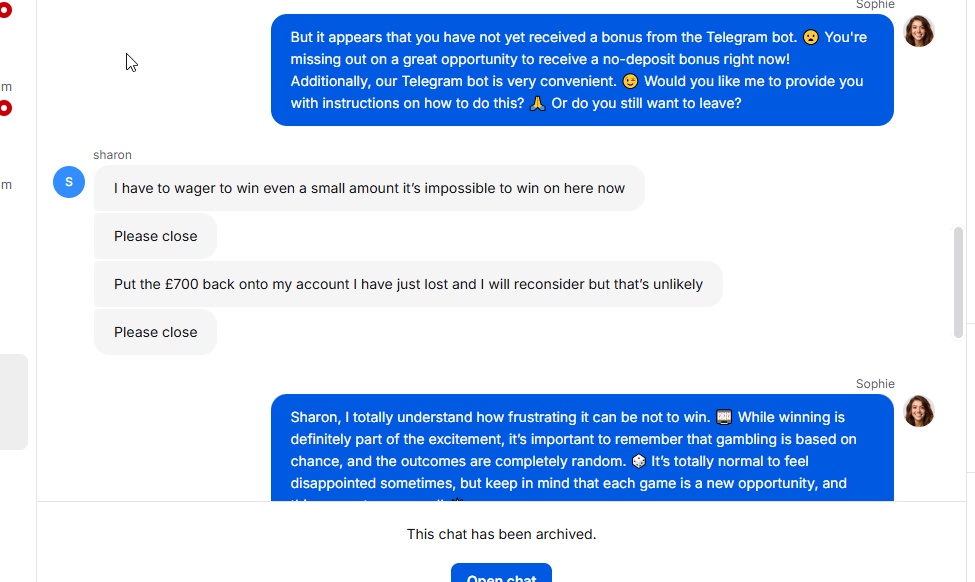975x582 pixels.
Task: Click the topmost red circle icon on the left edge
Action: pyautogui.click(x=5, y=10)
